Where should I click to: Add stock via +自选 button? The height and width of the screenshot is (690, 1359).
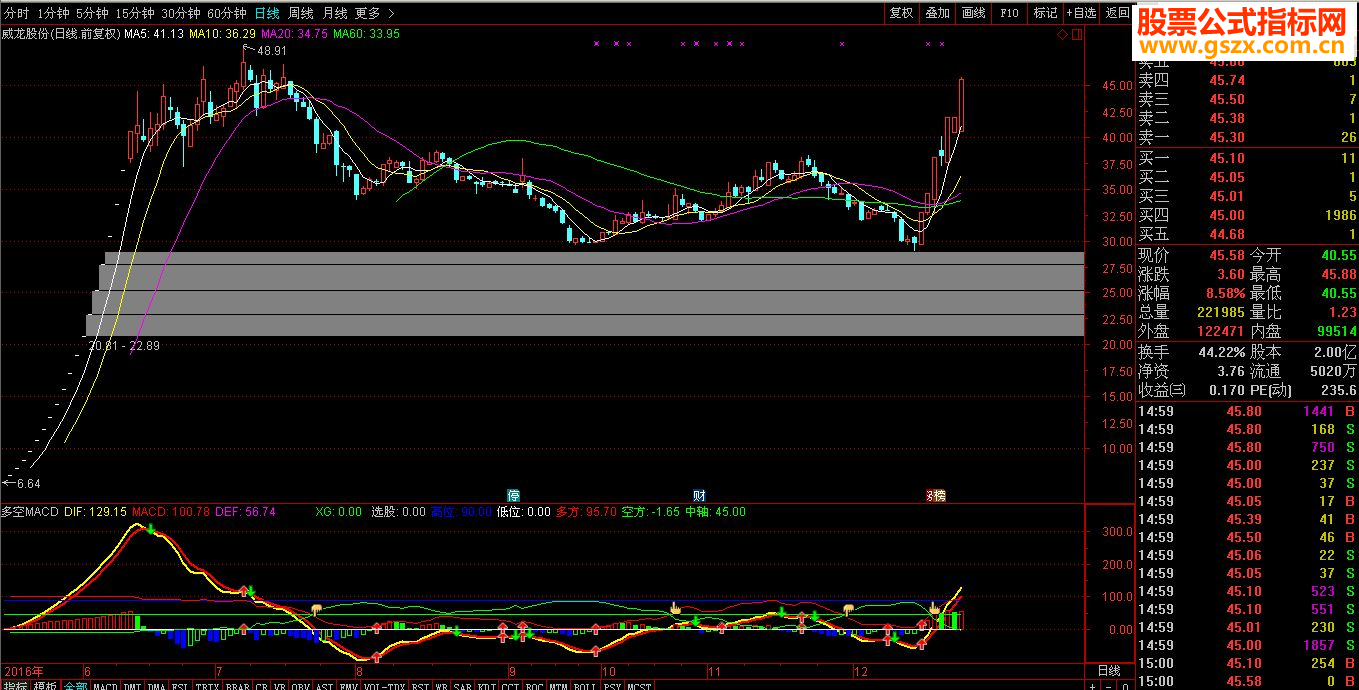pos(1081,13)
